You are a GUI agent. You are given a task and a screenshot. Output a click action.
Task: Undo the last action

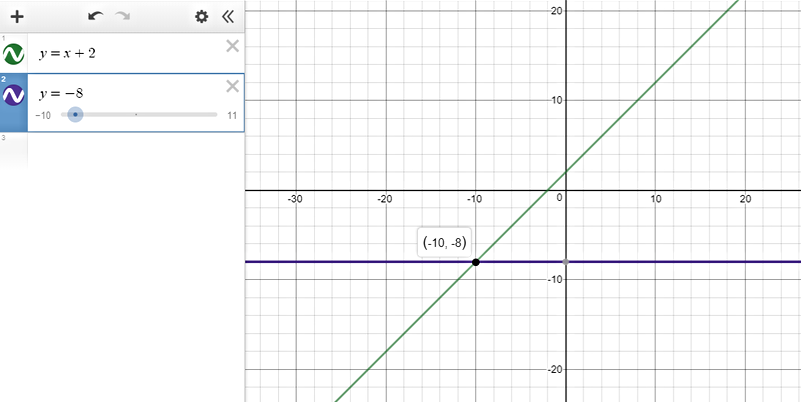pos(95,16)
